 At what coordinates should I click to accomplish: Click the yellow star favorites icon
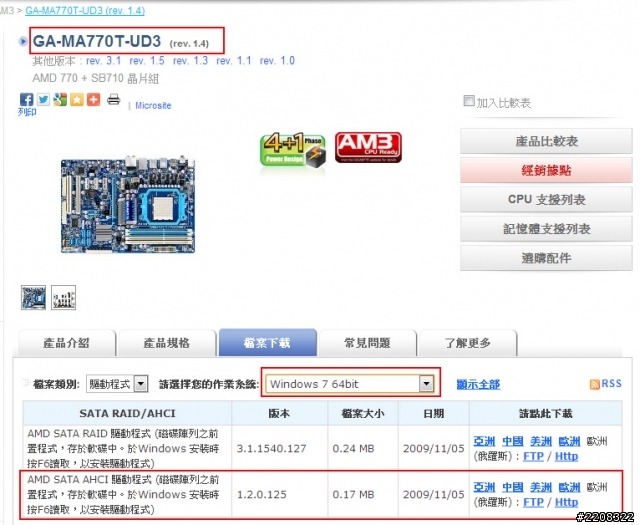pos(77,100)
